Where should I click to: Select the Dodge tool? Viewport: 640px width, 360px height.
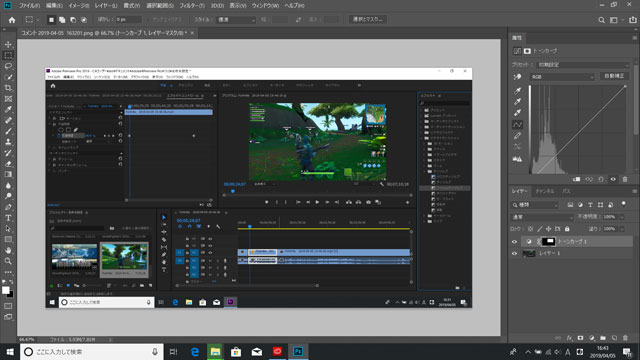pos(8,196)
